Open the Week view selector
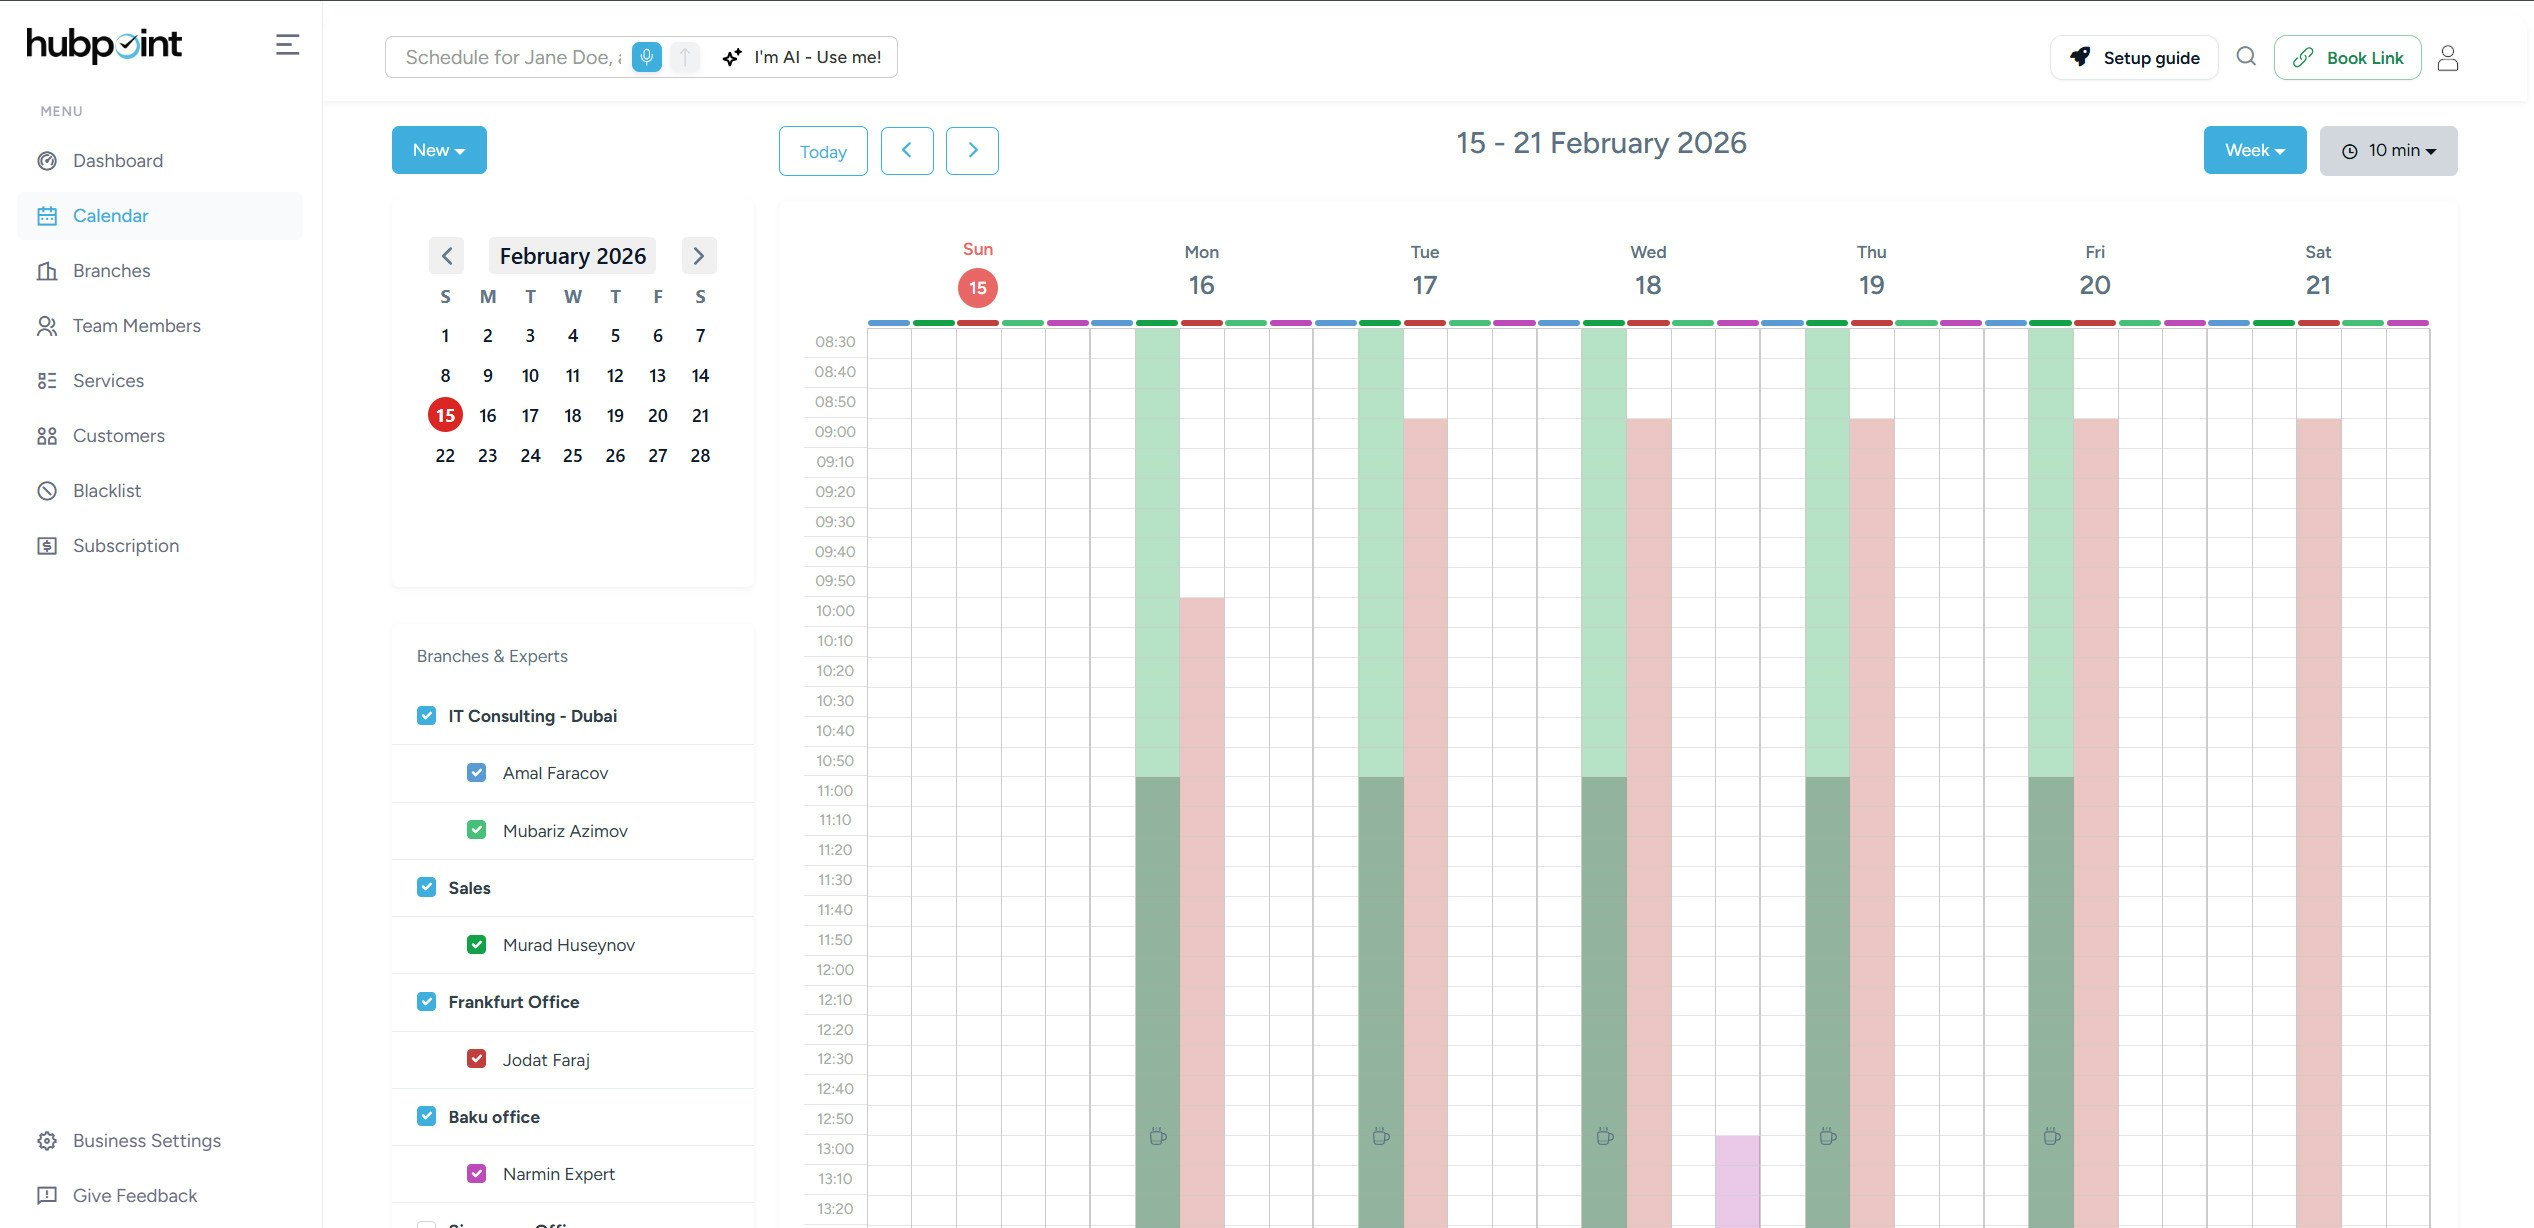2534x1228 pixels. [x=2254, y=149]
